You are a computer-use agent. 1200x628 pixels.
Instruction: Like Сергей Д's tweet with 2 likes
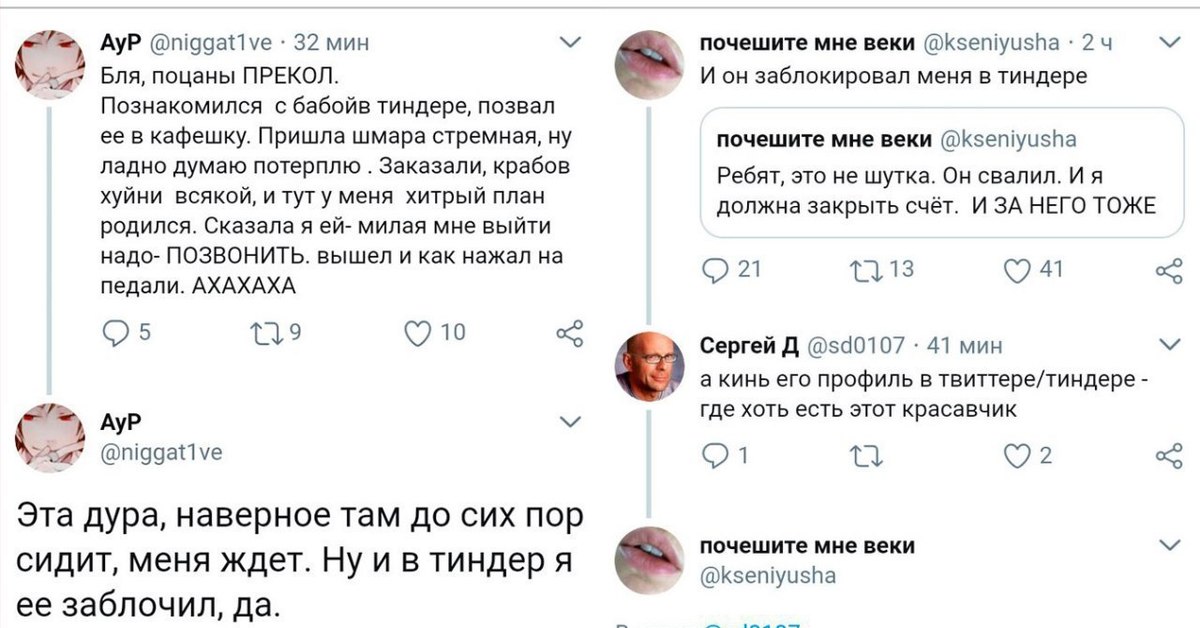(x=1016, y=456)
